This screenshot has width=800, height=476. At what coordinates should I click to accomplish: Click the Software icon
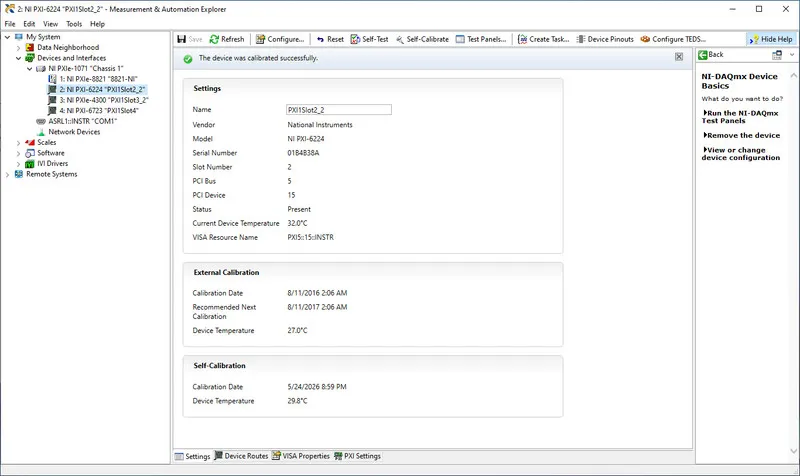tap(30, 153)
